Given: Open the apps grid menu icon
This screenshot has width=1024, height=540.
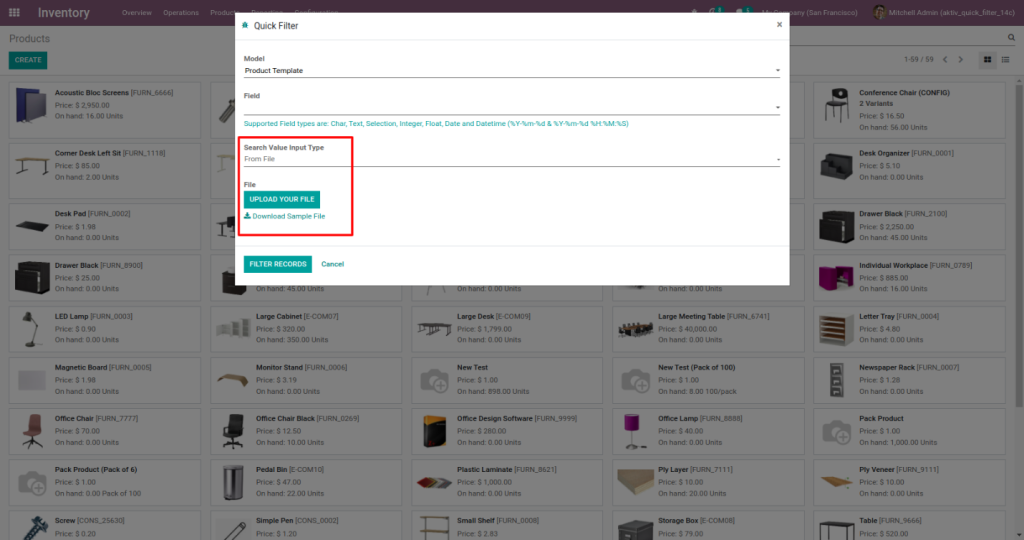Looking at the screenshot, I should pyautogui.click(x=14, y=12).
